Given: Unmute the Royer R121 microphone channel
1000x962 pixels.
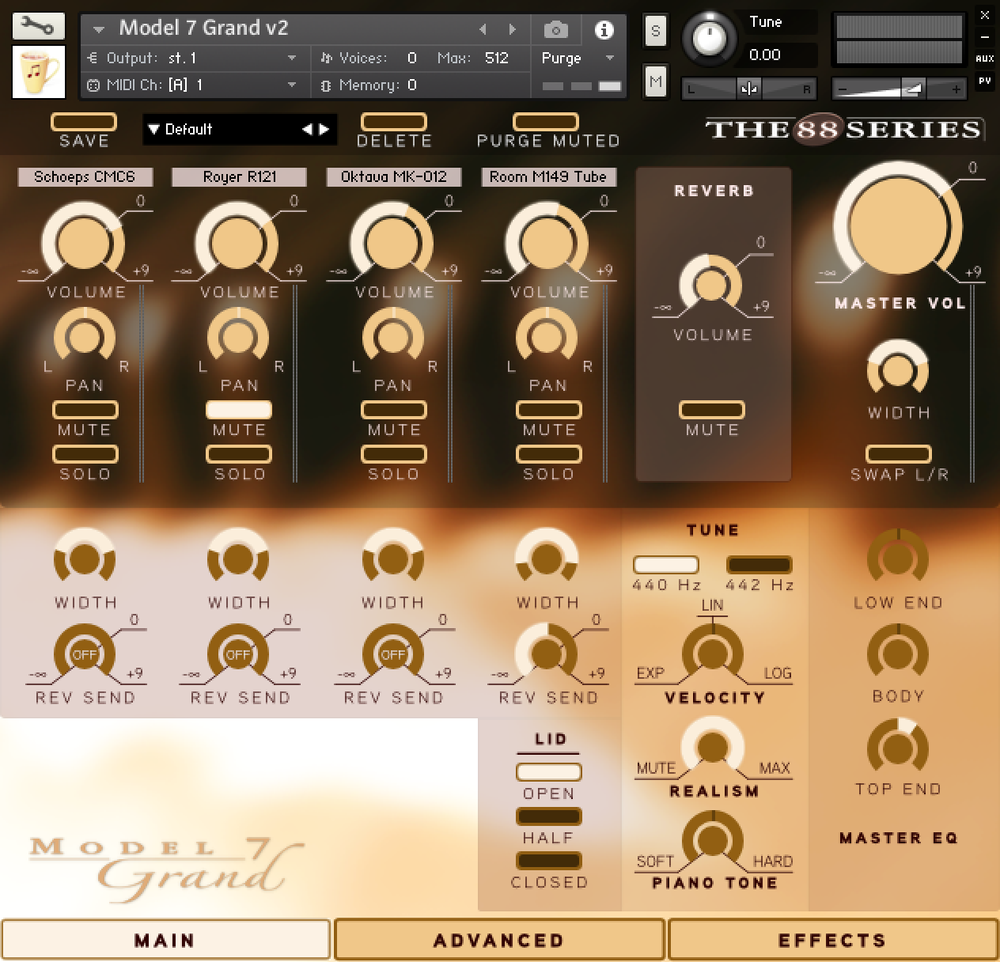Looking at the screenshot, I should click(238, 407).
